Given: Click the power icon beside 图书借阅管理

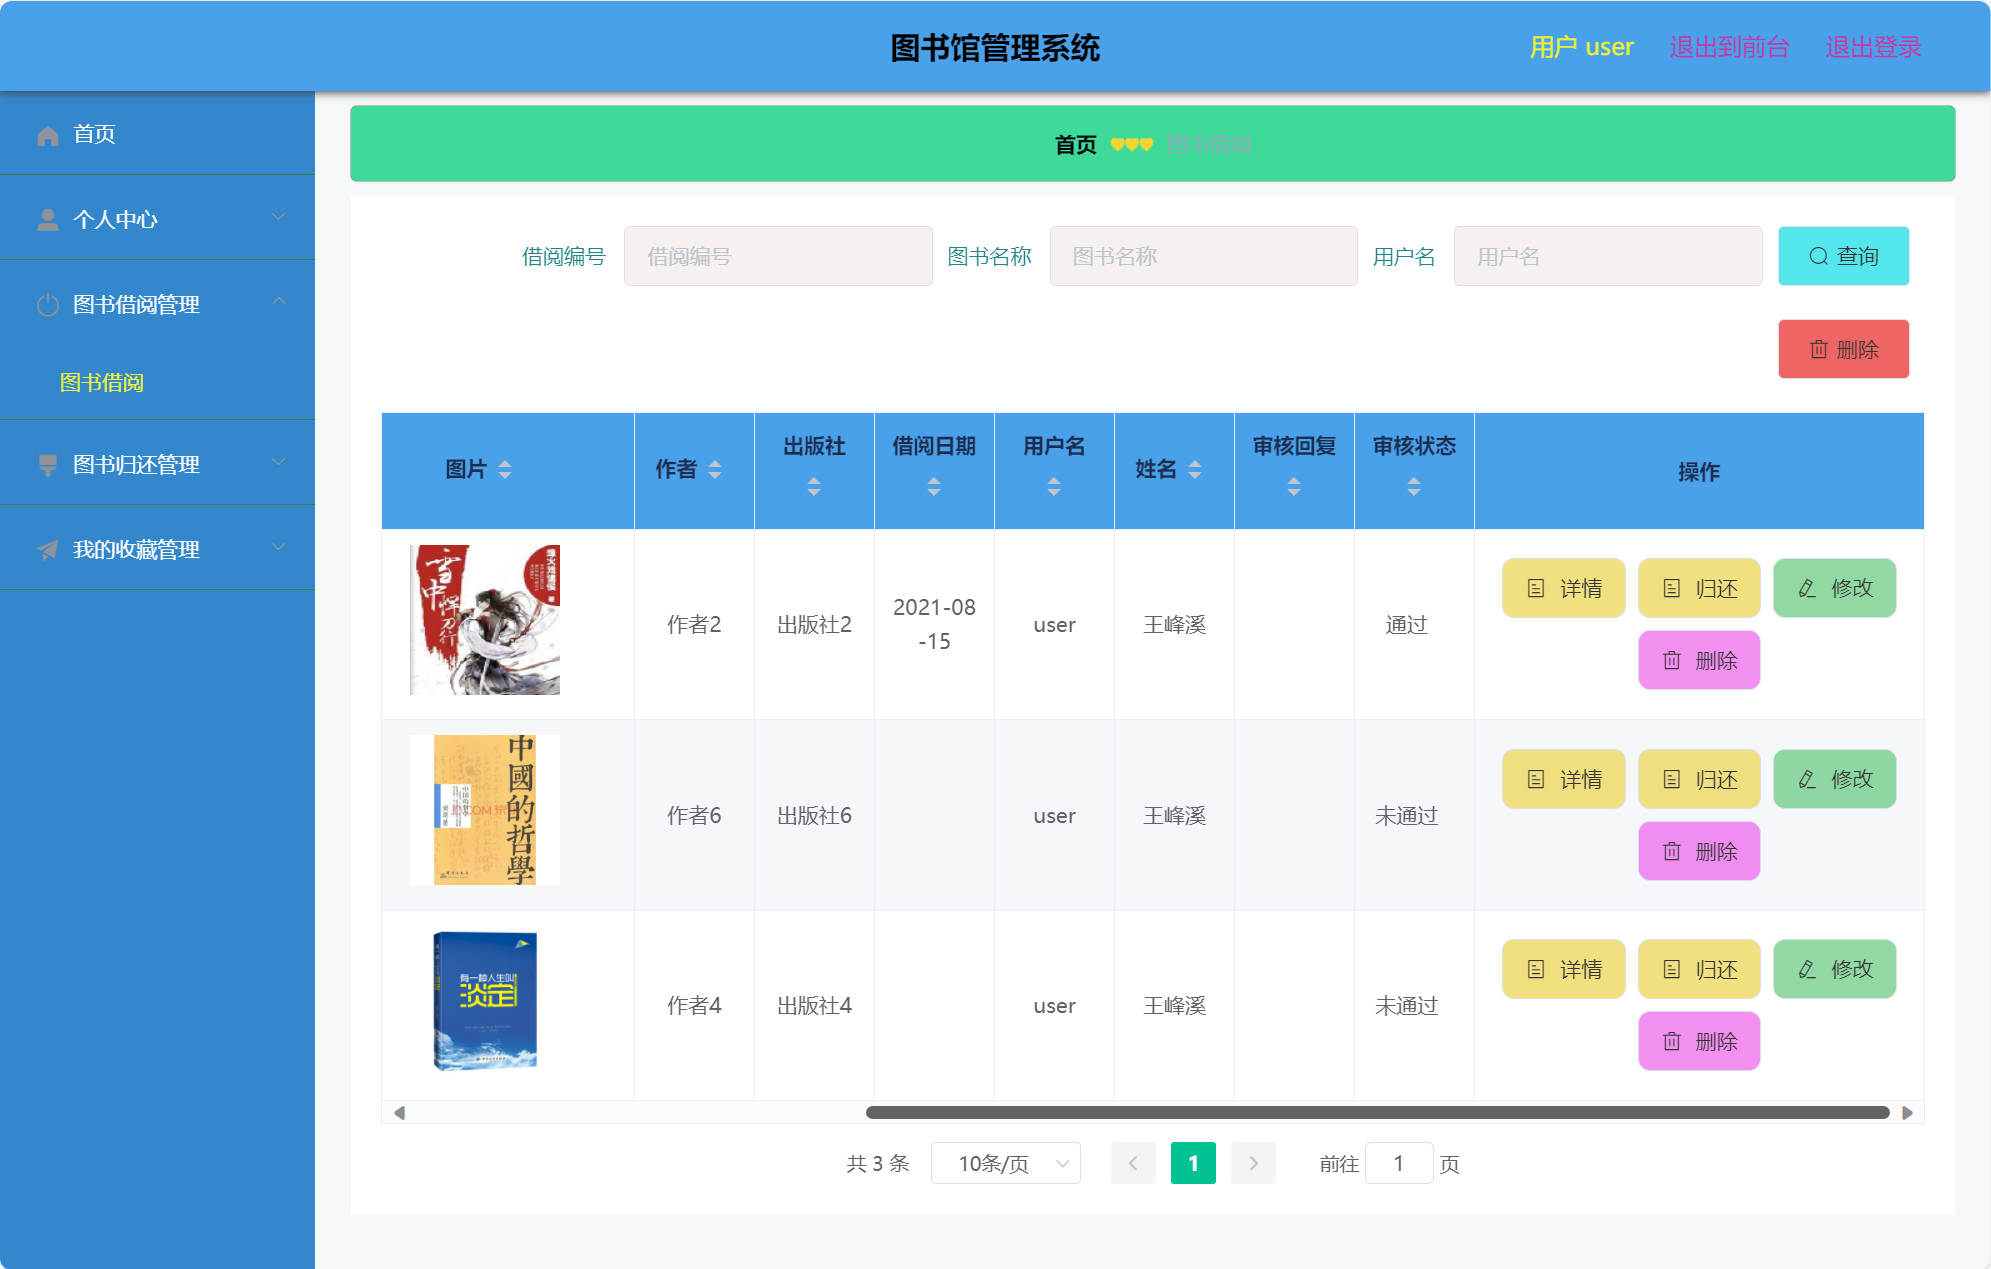Looking at the screenshot, I should tap(47, 304).
